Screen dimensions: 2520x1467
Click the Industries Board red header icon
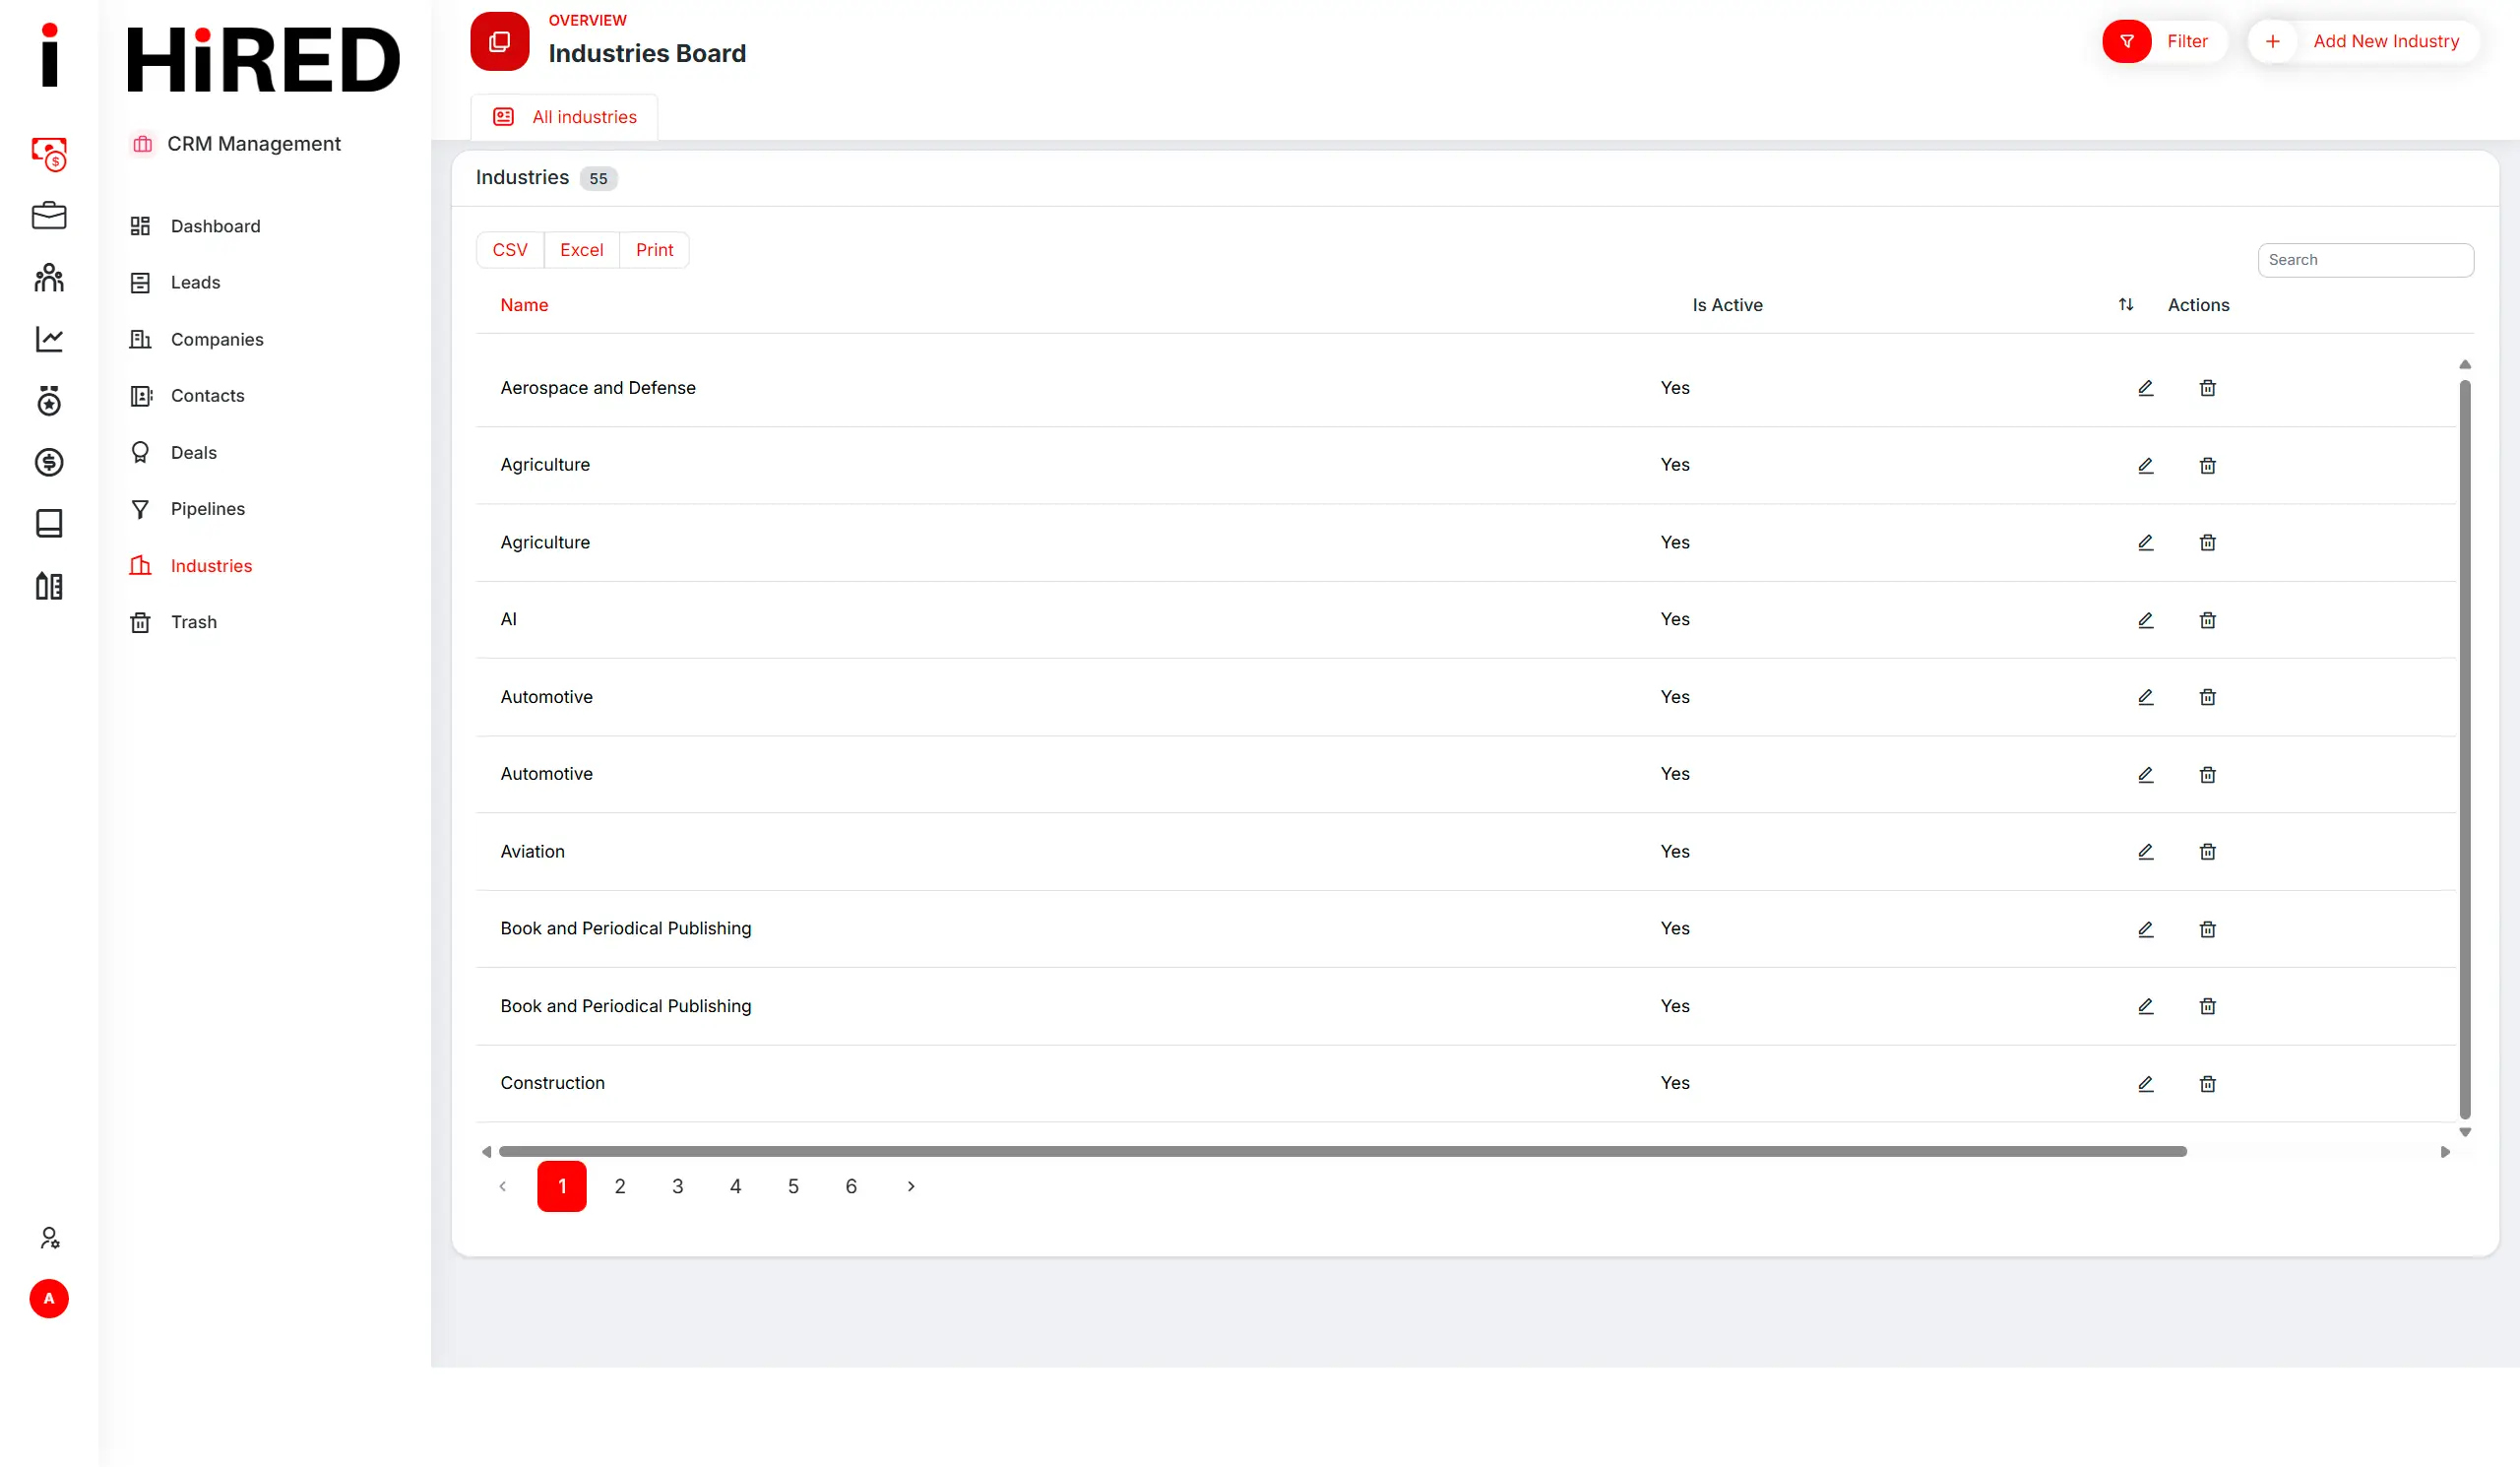click(x=500, y=41)
